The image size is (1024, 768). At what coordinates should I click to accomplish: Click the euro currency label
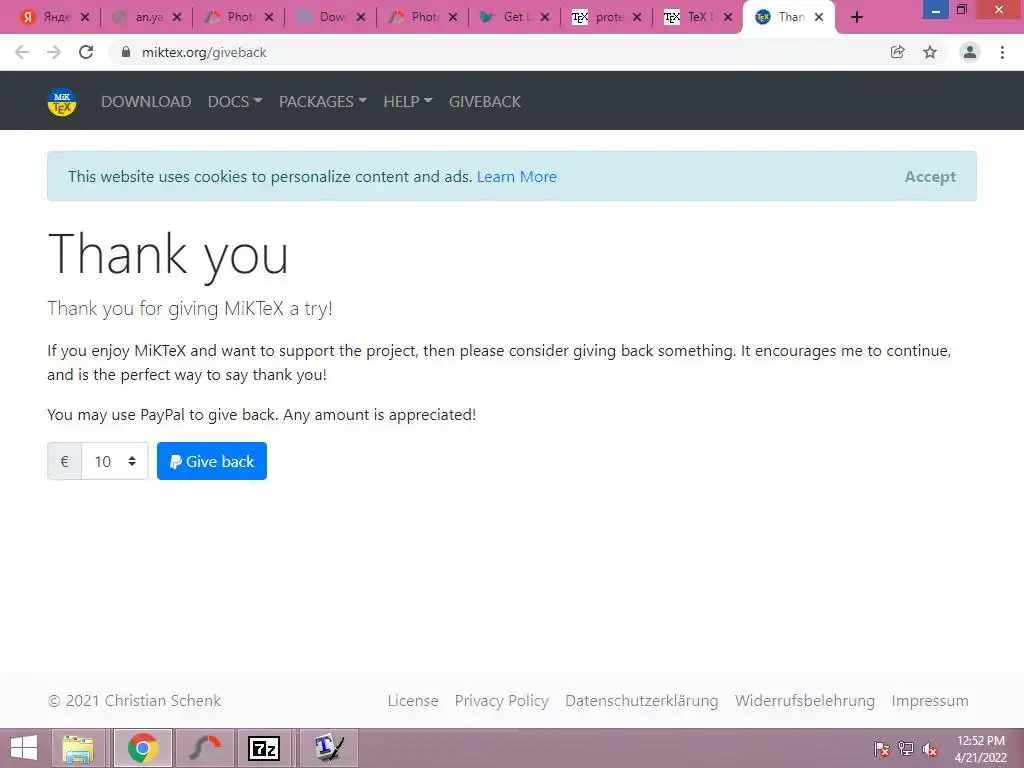pos(64,461)
